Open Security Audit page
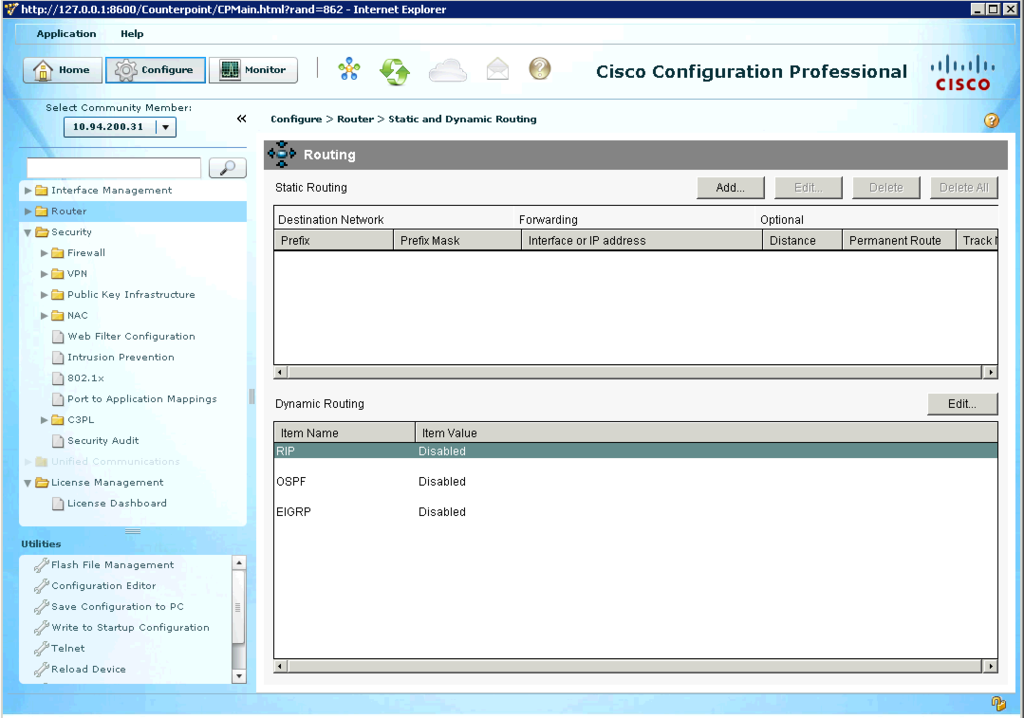The image size is (1024, 718). coord(103,441)
